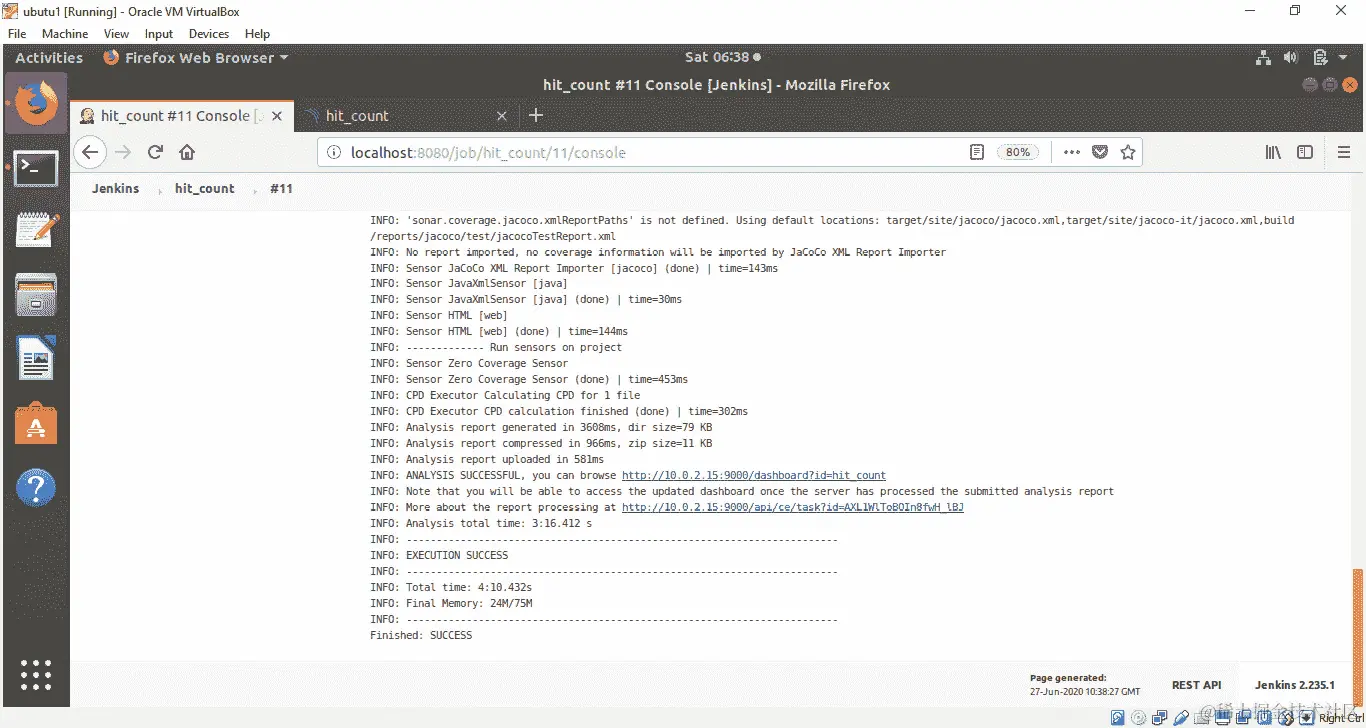This screenshot has width=1366, height=728.
Task: Open Firefox hamburger menu
Action: tap(1344, 152)
